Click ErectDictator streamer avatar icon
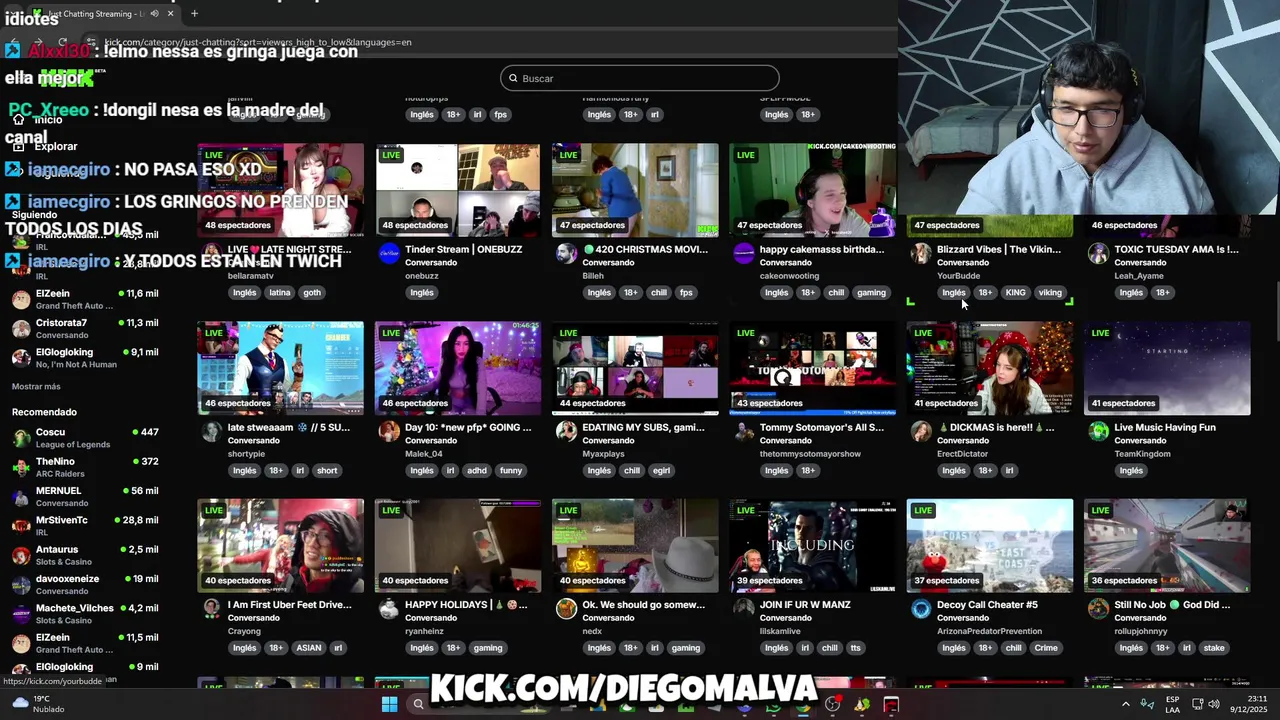This screenshot has height=720, width=1280. [920, 431]
